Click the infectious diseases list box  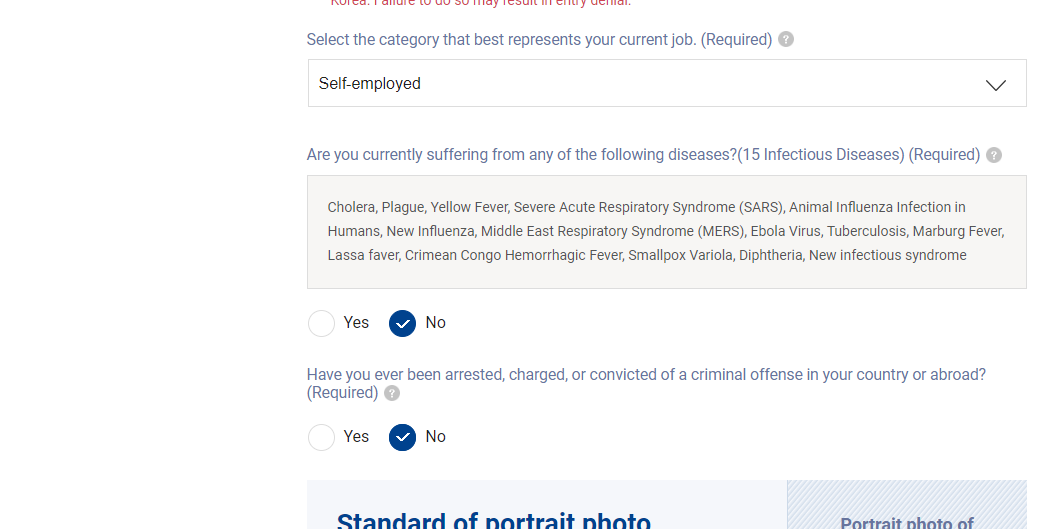click(666, 232)
